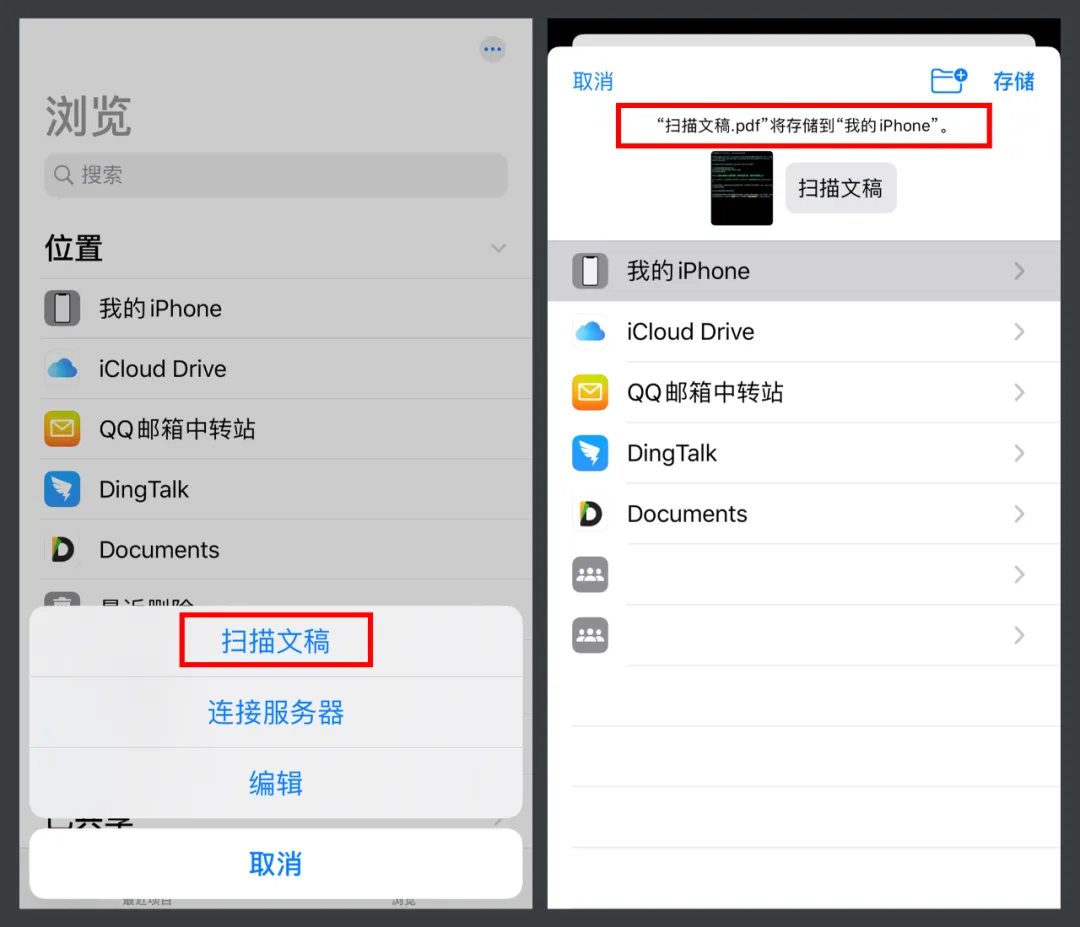Choose 连接服务器 from the action sheet
This screenshot has height=927, width=1080.
coord(276,712)
